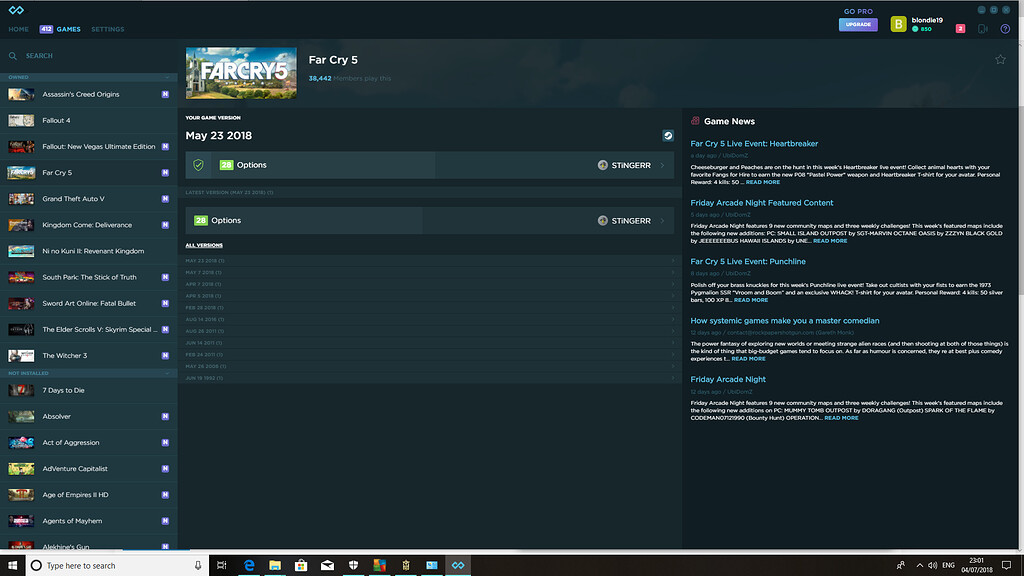
Task: Click the blondie19 avatar icon
Action: [x=897, y=23]
